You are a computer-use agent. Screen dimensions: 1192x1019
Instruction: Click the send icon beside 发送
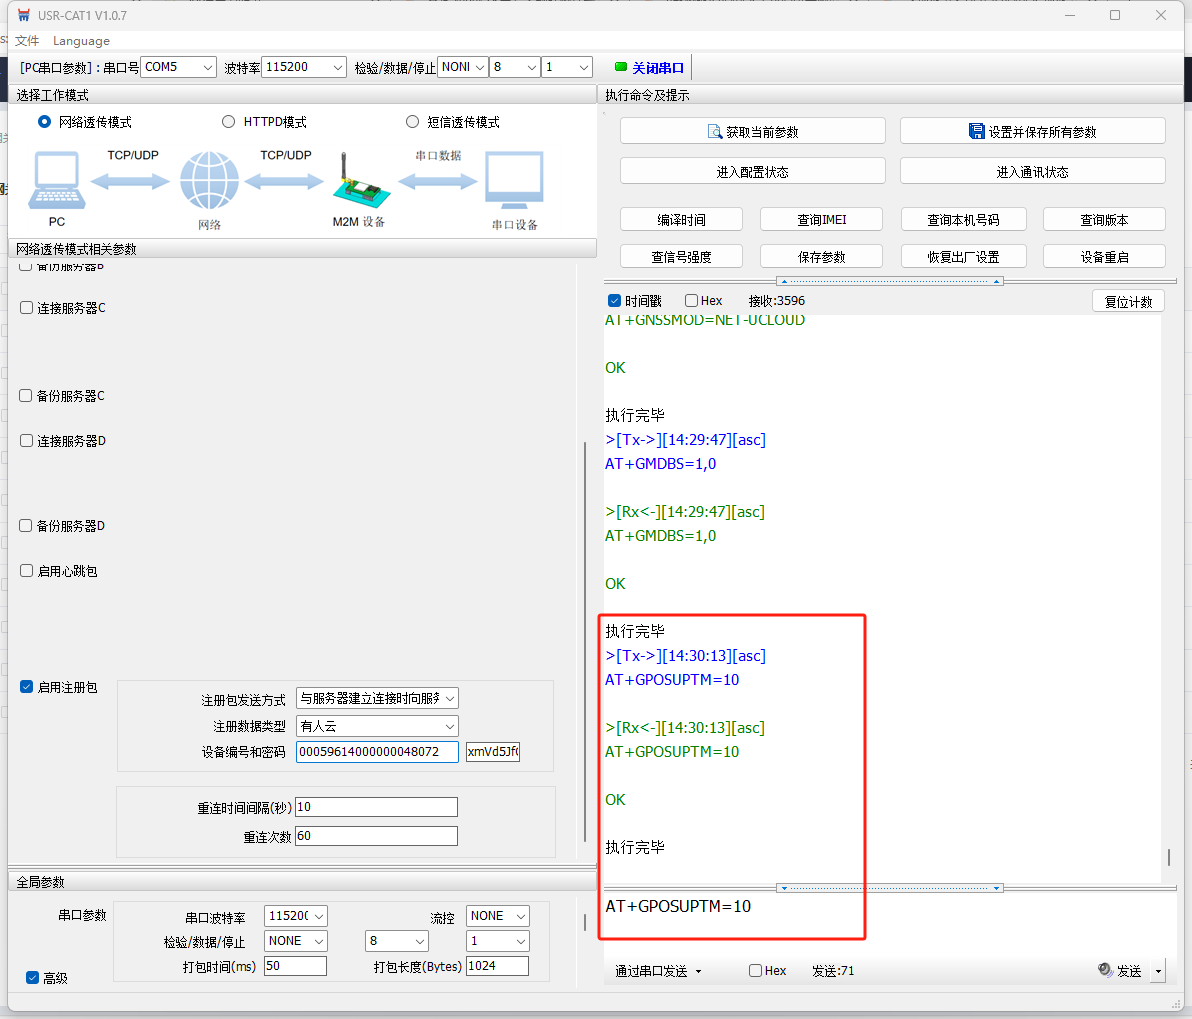point(1105,970)
